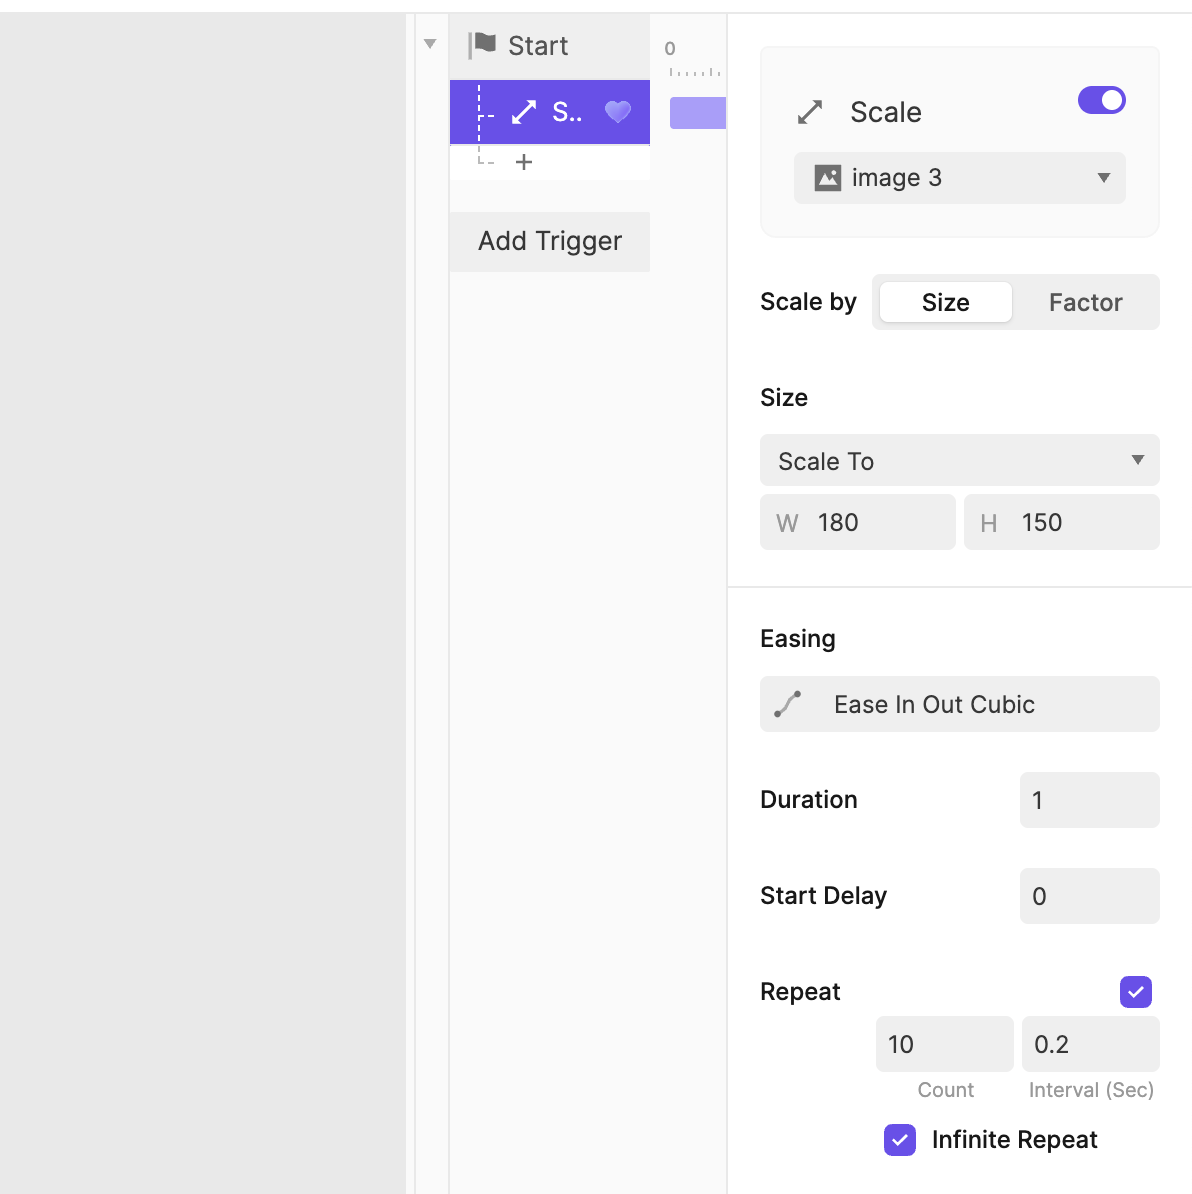Click the Scale icon in panel header
The width and height of the screenshot is (1192, 1194).
[810, 112]
